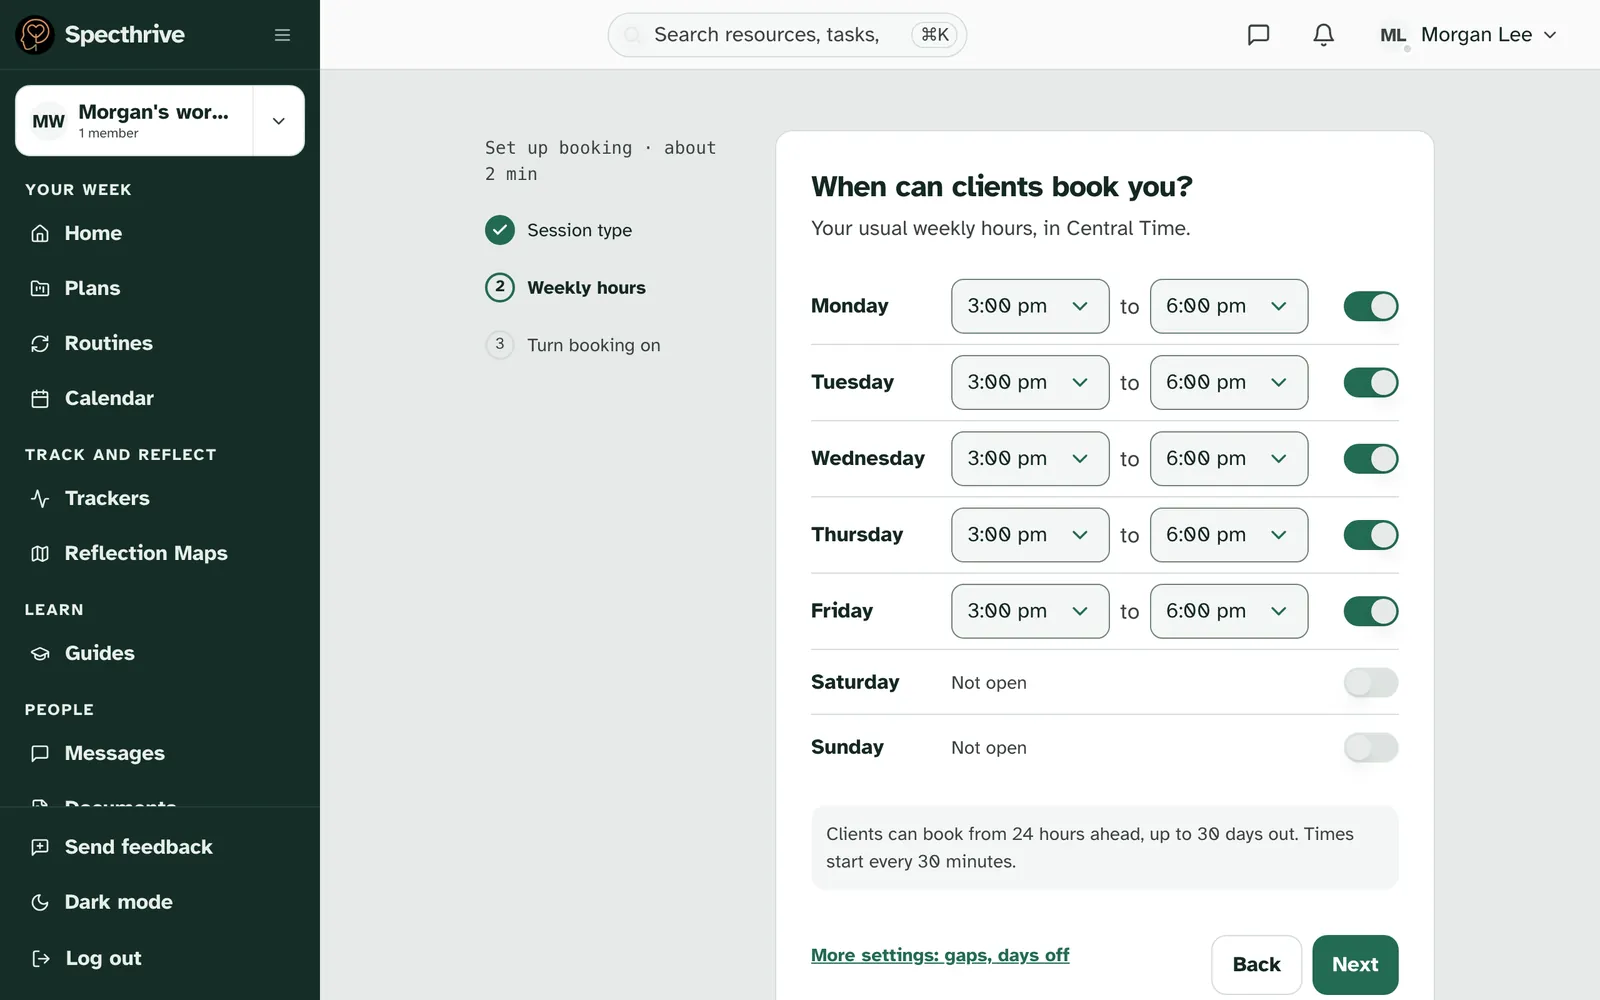Click the Send feedback icon

[x=40, y=847]
